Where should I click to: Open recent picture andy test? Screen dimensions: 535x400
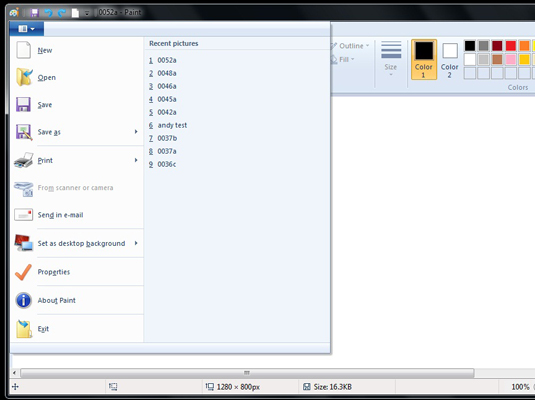pyautogui.click(x=237, y=125)
